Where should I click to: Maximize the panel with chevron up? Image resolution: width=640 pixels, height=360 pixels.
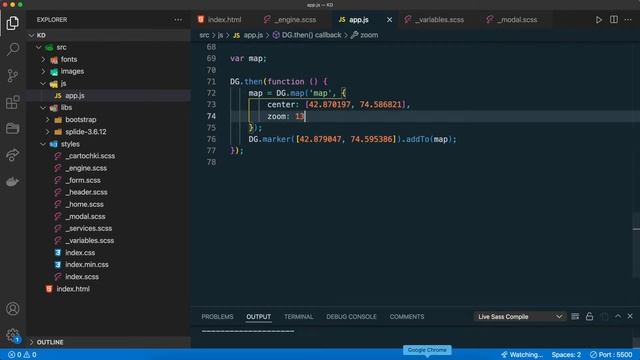618,316
